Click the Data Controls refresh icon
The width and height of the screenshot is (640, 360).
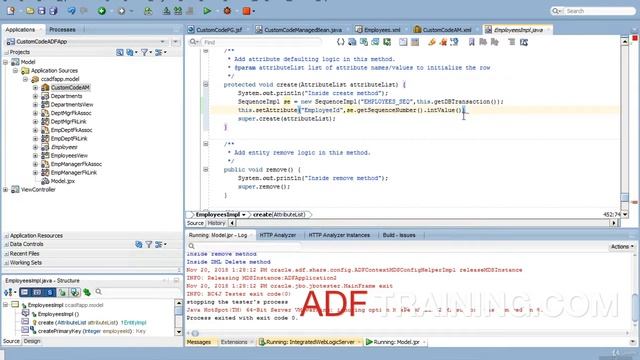pyautogui.click(x=139, y=244)
